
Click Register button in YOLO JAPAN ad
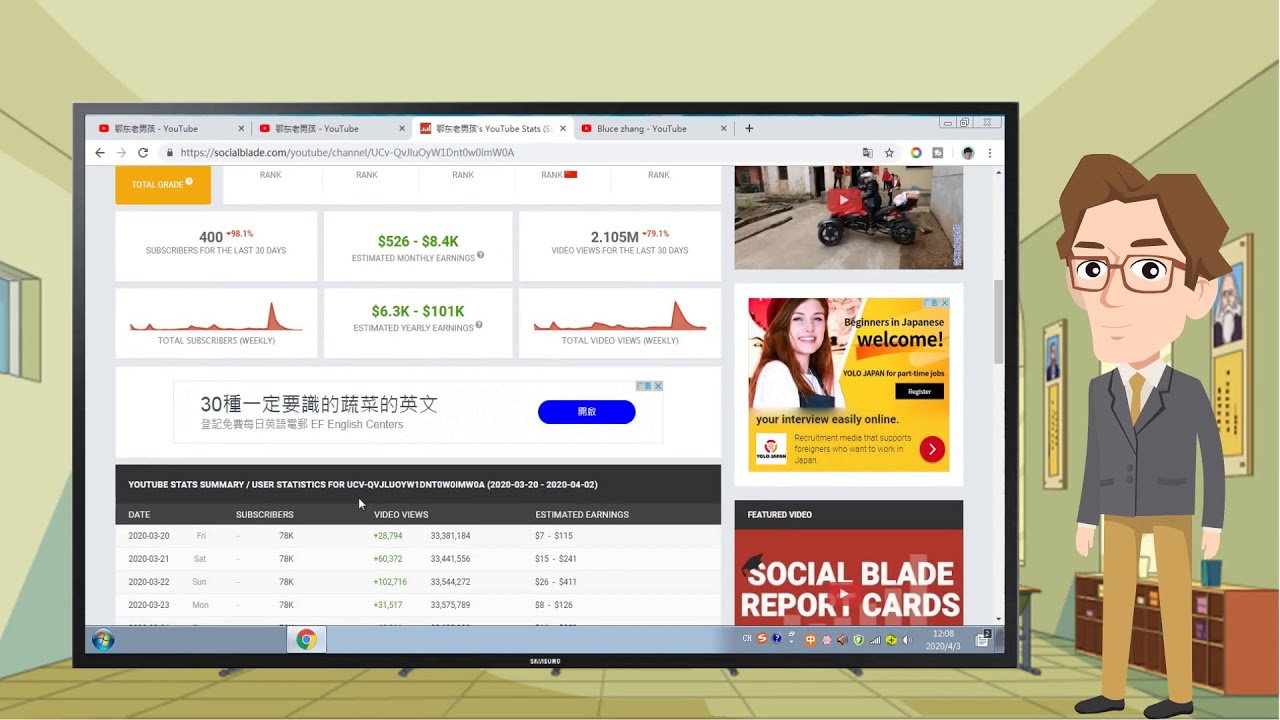pos(919,392)
